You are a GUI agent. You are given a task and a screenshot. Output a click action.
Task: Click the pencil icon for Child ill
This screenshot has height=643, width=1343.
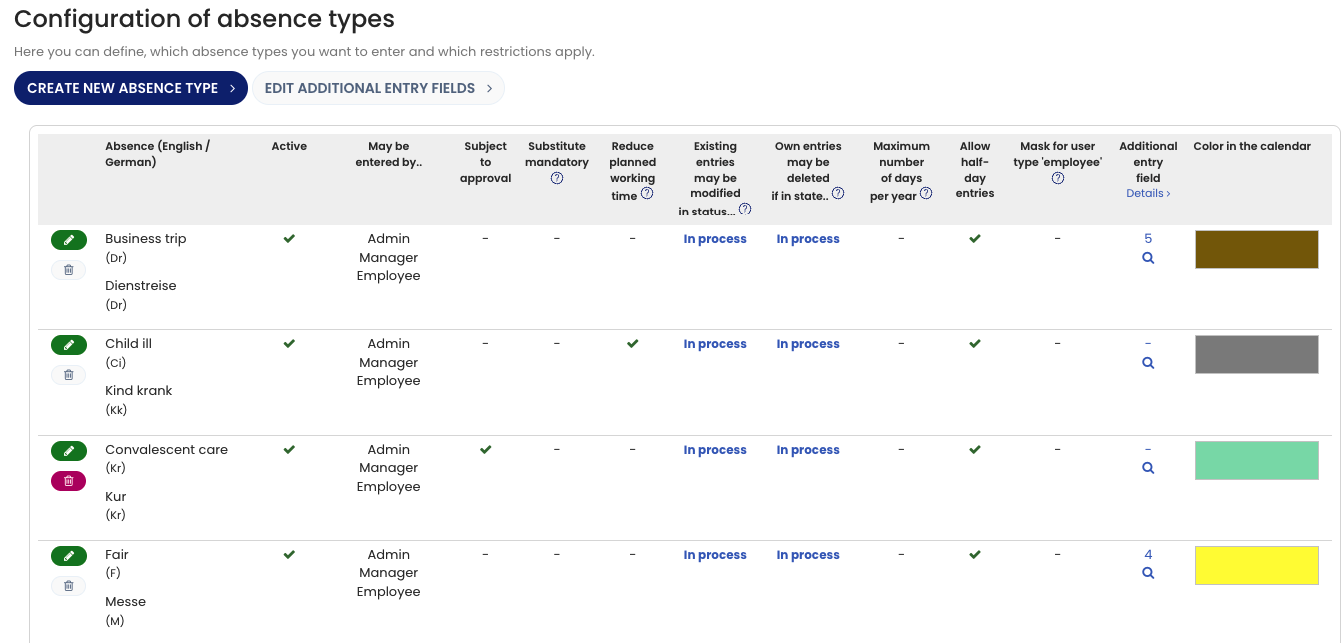pos(68,345)
